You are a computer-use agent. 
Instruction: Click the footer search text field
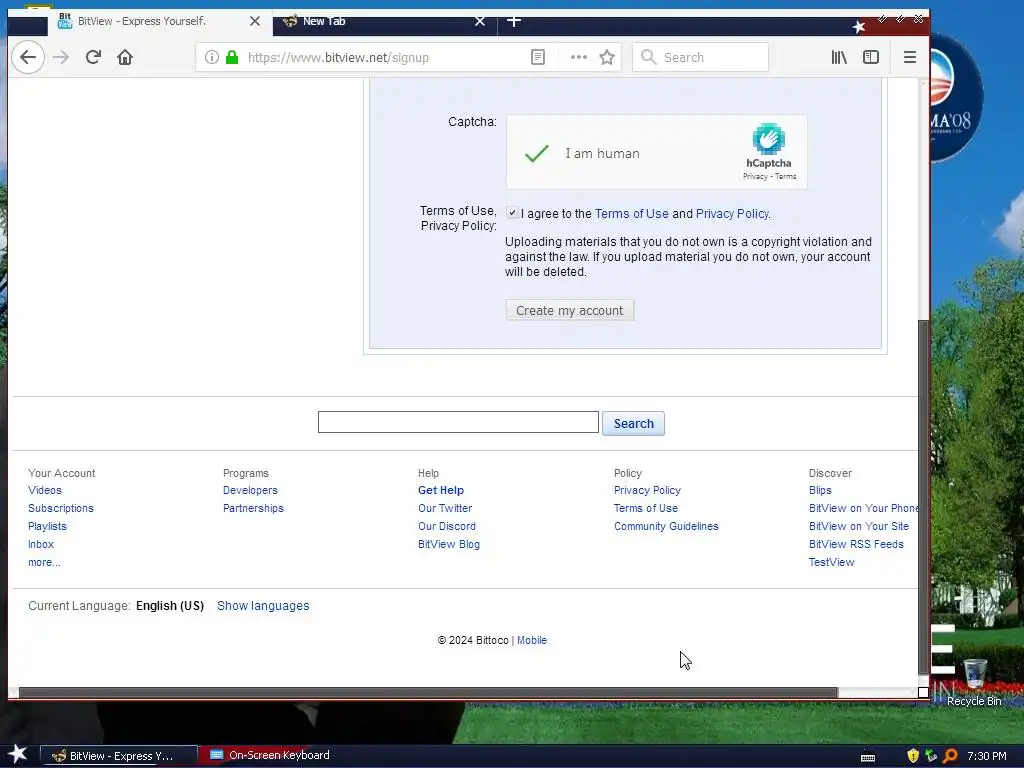[x=458, y=422]
